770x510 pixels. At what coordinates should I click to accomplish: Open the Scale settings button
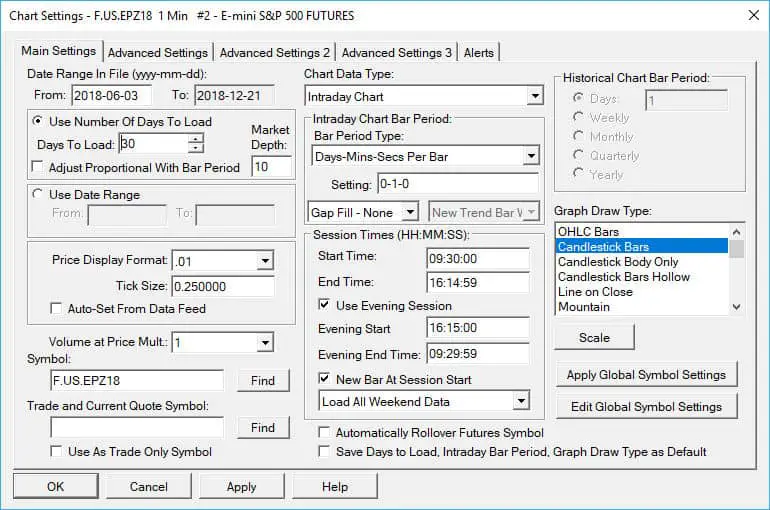(594, 337)
